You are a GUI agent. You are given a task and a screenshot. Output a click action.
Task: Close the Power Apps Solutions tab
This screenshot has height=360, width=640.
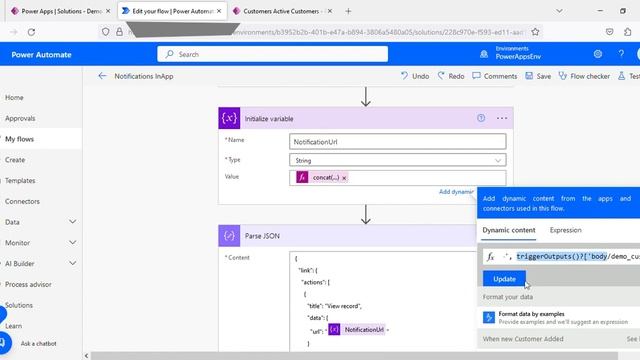click(108, 11)
